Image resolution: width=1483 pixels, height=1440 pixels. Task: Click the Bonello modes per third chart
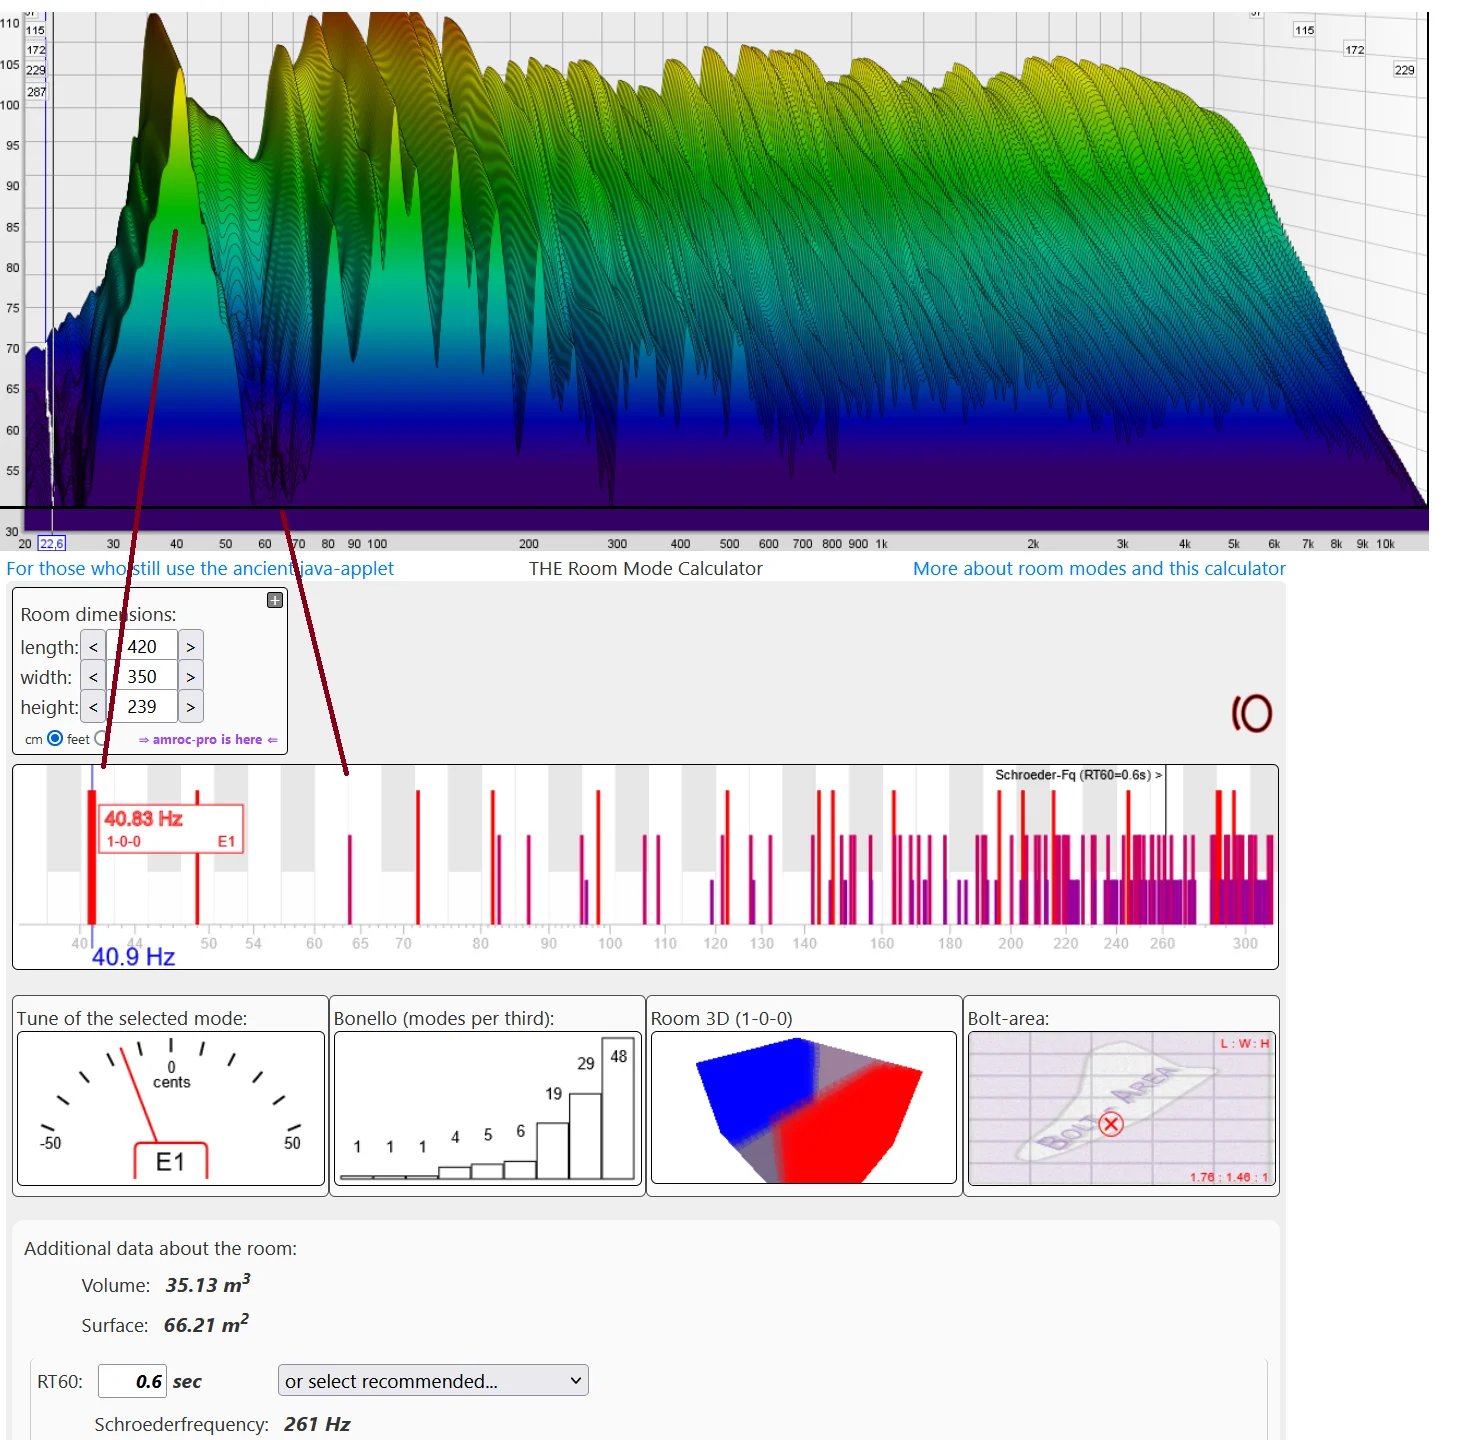click(487, 1108)
